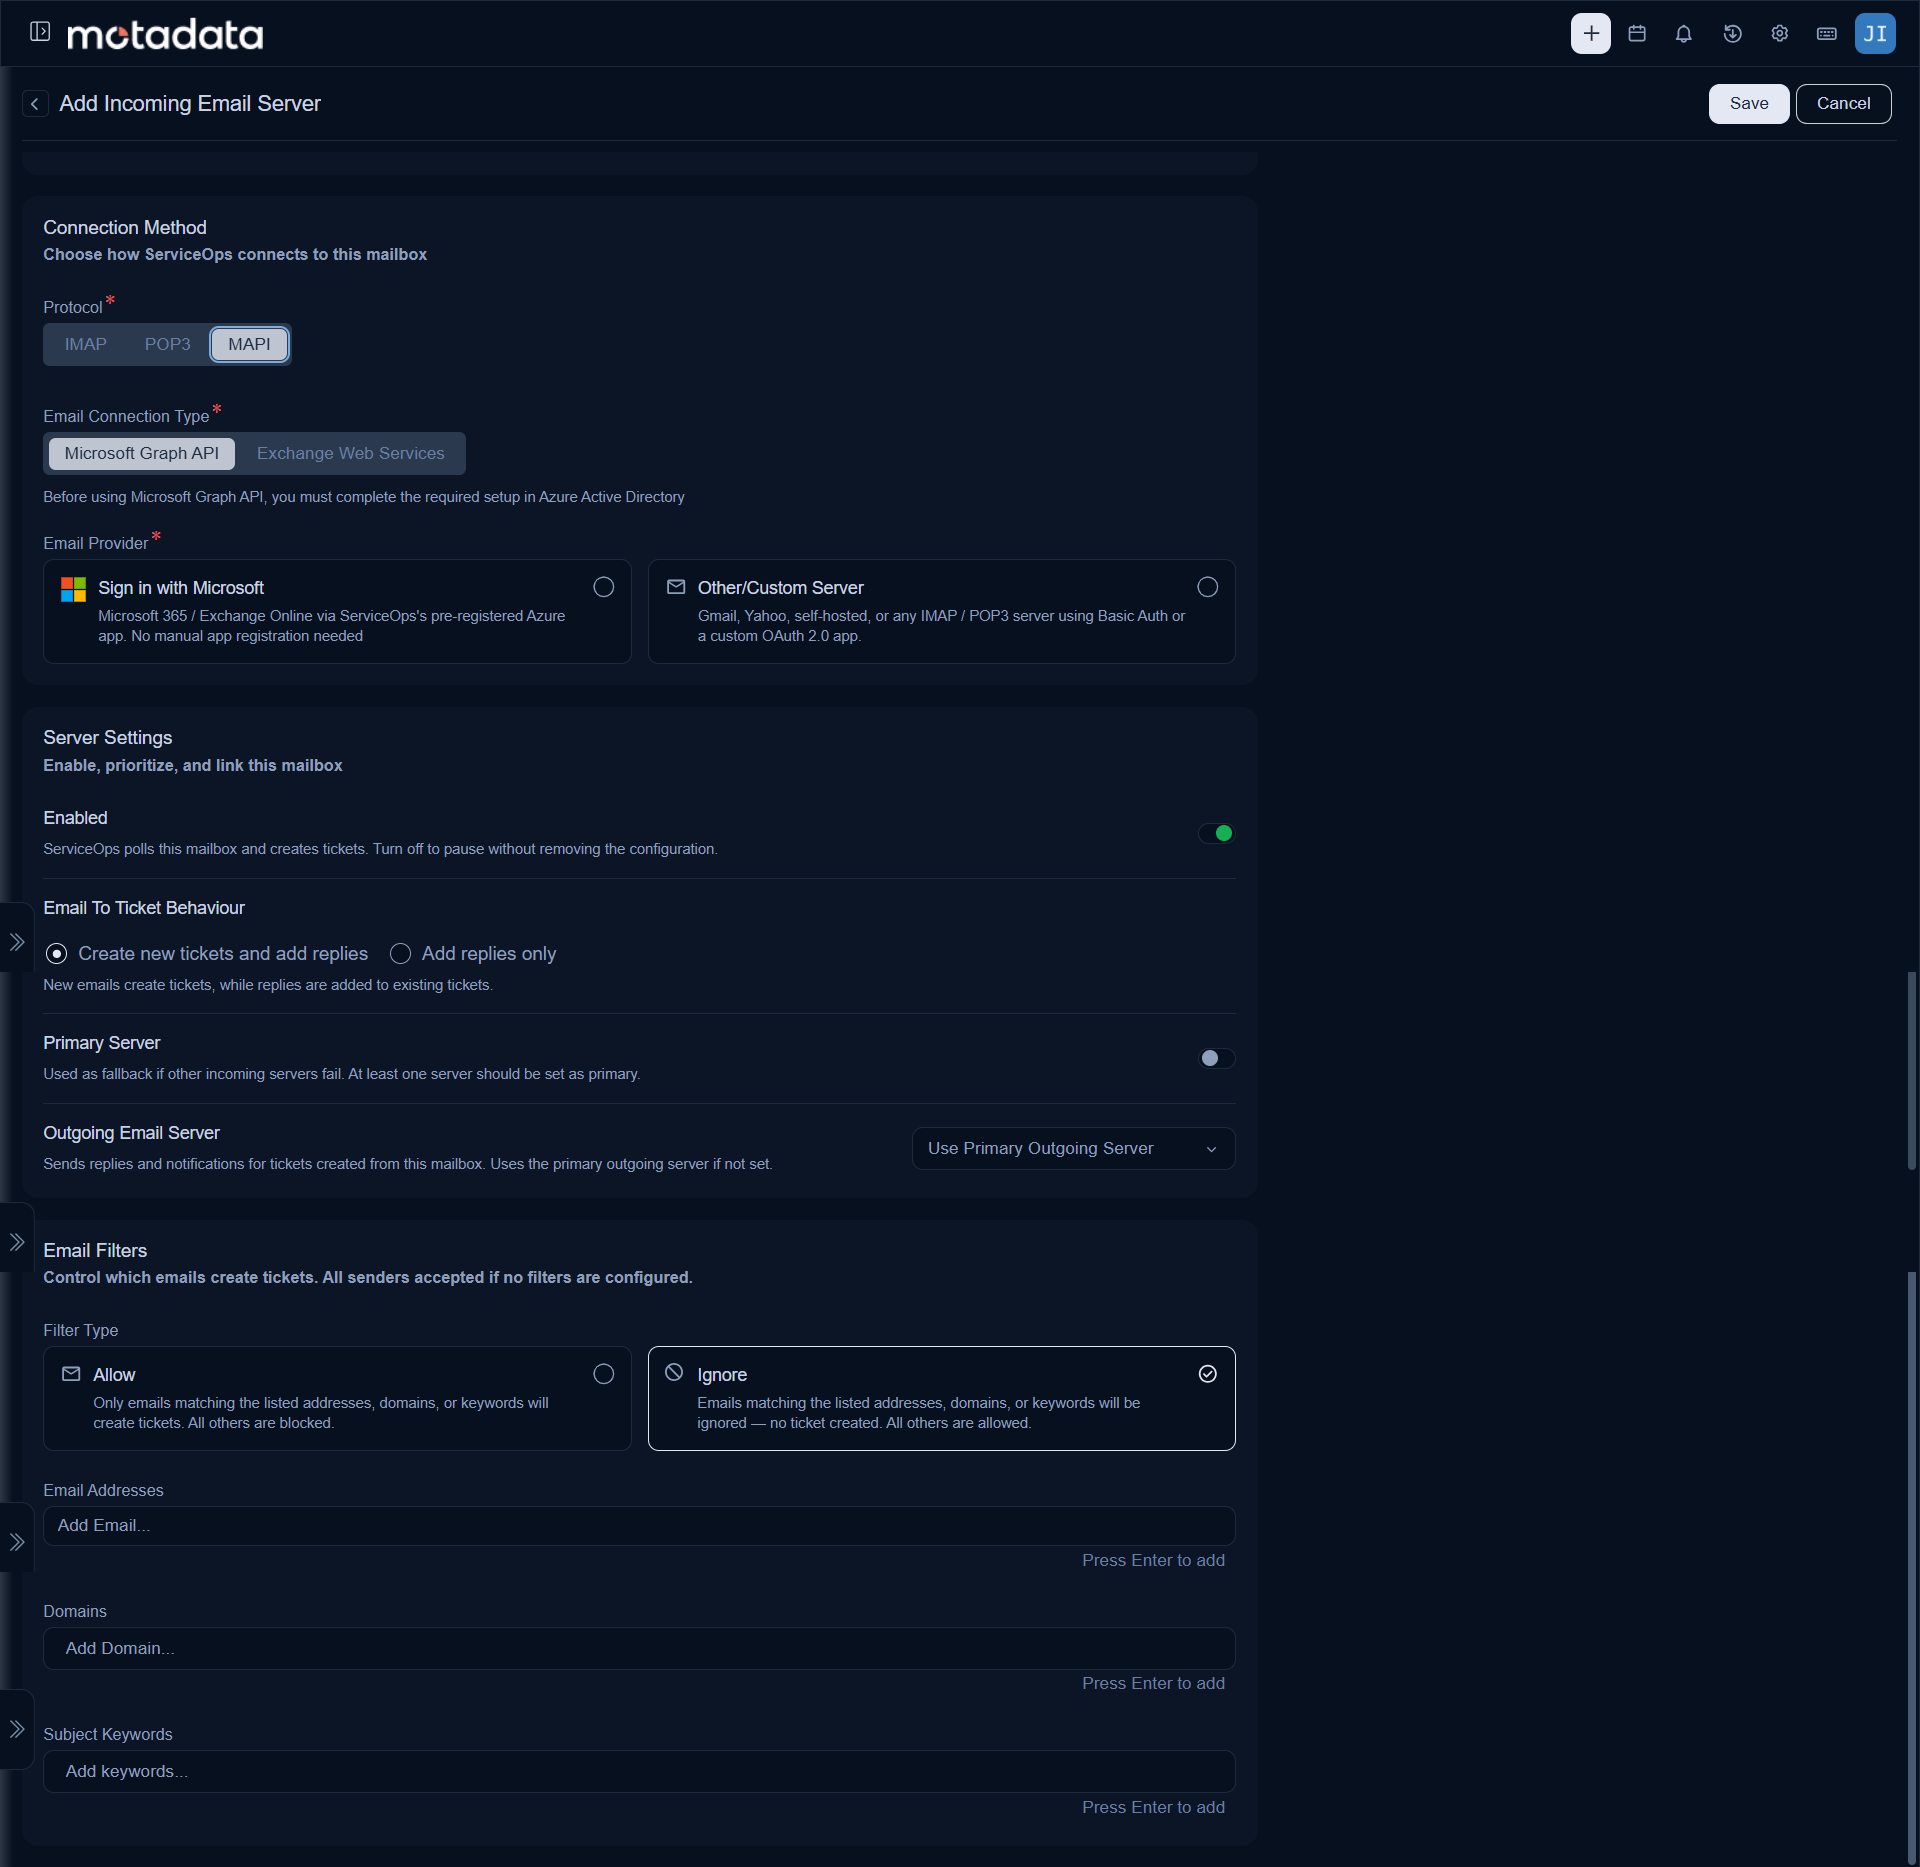Click the Motadata logo
1920x1867 pixels.
tap(164, 35)
